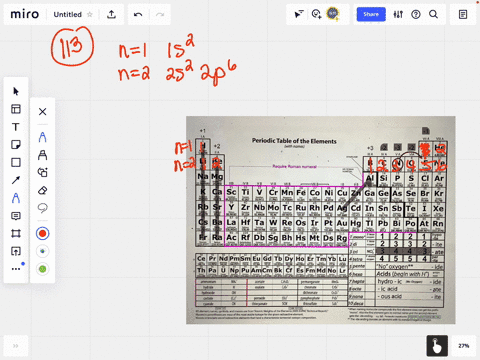Select the Comment tool
Screen dimensions: 480x360
click(16, 216)
